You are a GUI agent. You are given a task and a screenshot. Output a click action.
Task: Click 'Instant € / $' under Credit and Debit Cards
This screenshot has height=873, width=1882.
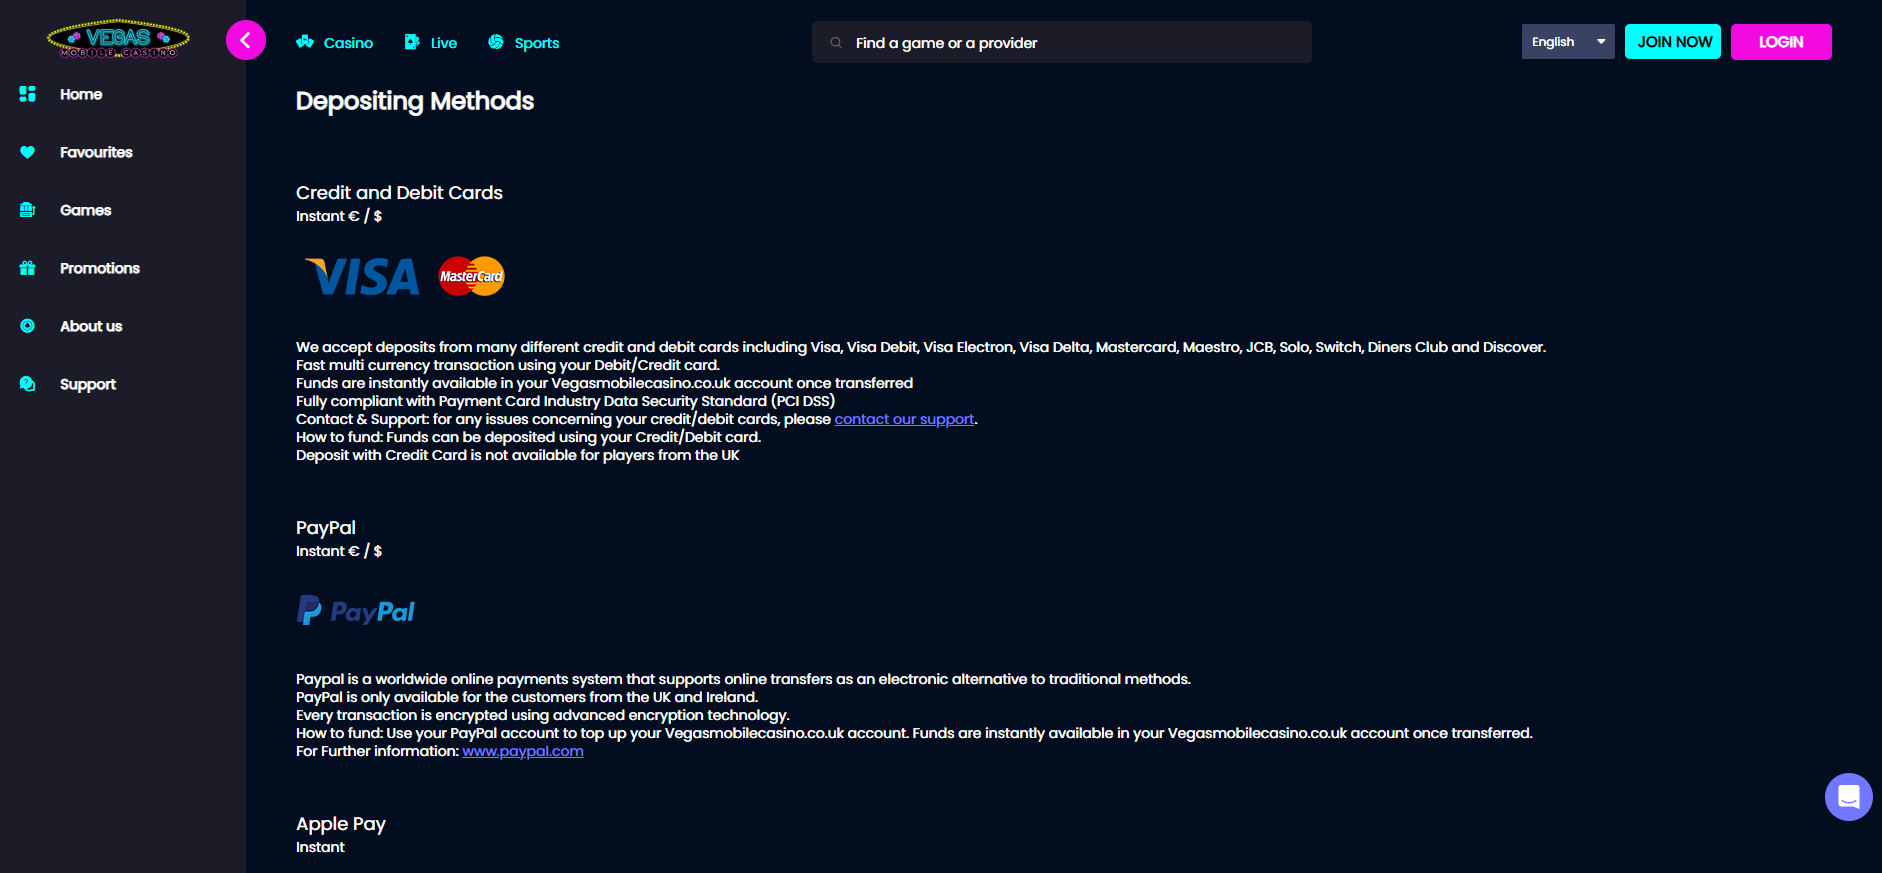(339, 216)
